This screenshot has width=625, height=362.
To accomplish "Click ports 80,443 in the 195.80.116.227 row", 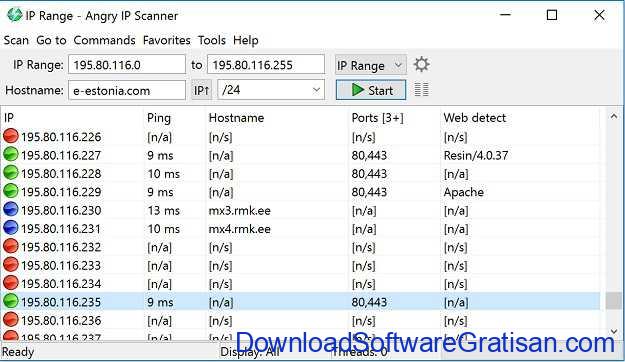I will 369,155.
